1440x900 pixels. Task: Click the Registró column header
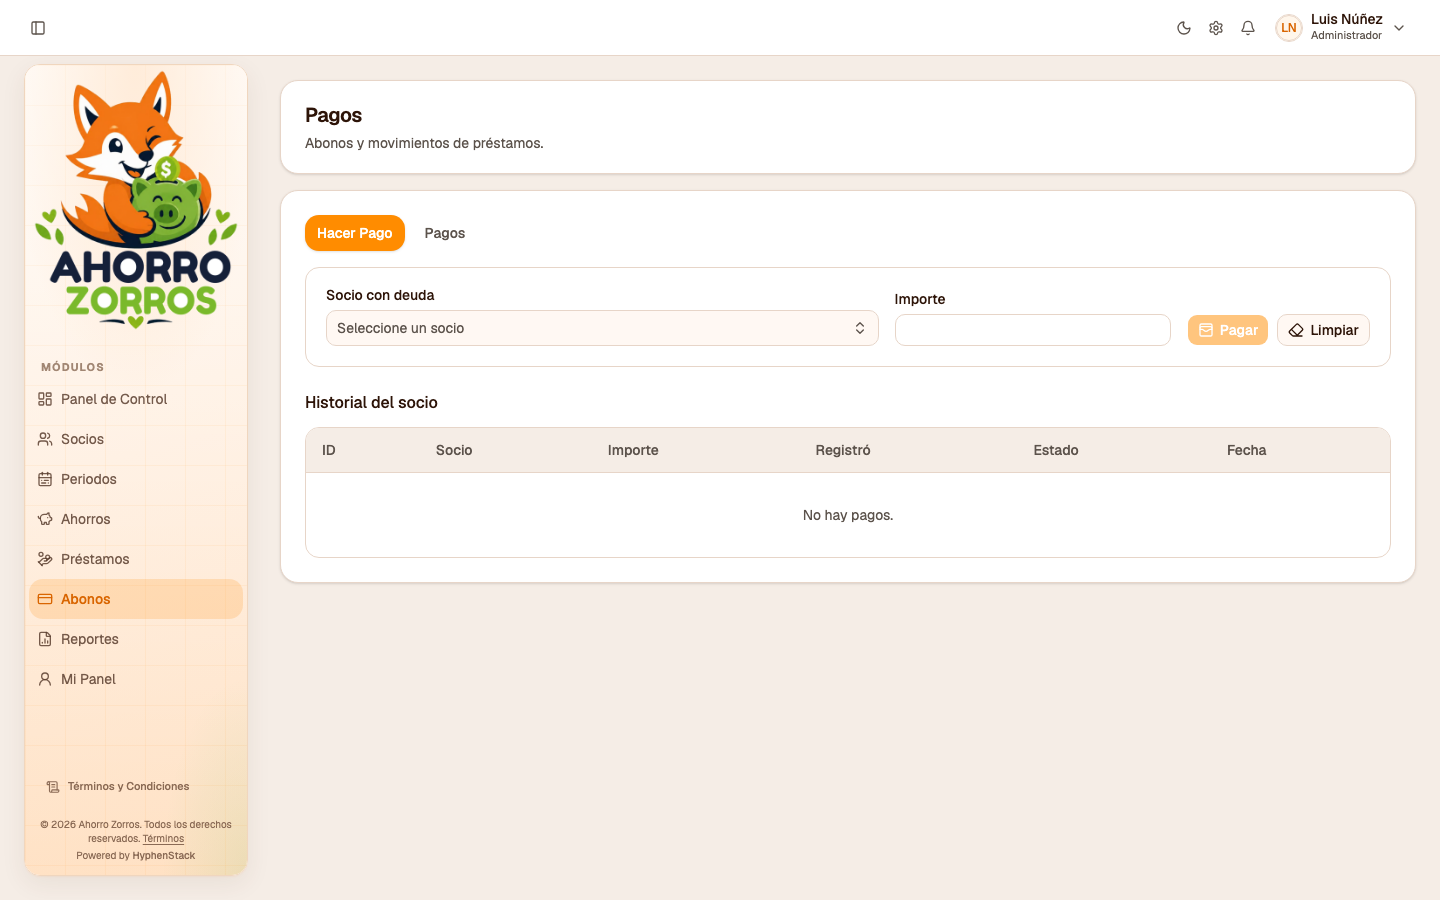click(x=843, y=450)
